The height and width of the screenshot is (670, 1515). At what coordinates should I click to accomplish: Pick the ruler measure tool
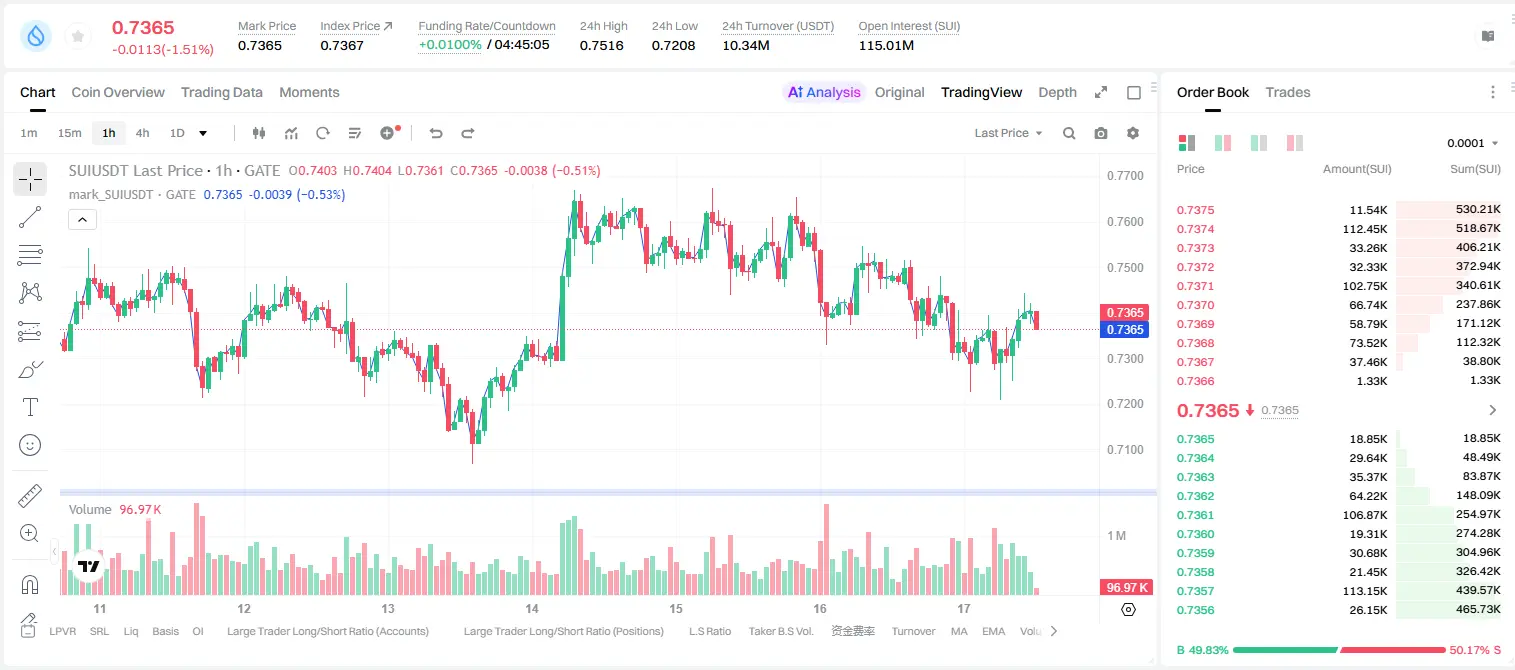30,496
